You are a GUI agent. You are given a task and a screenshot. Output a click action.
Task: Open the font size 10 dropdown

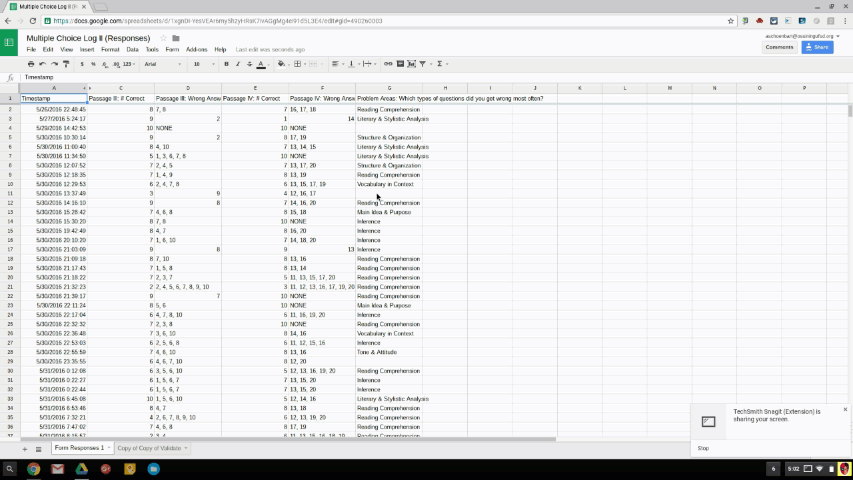coord(203,64)
